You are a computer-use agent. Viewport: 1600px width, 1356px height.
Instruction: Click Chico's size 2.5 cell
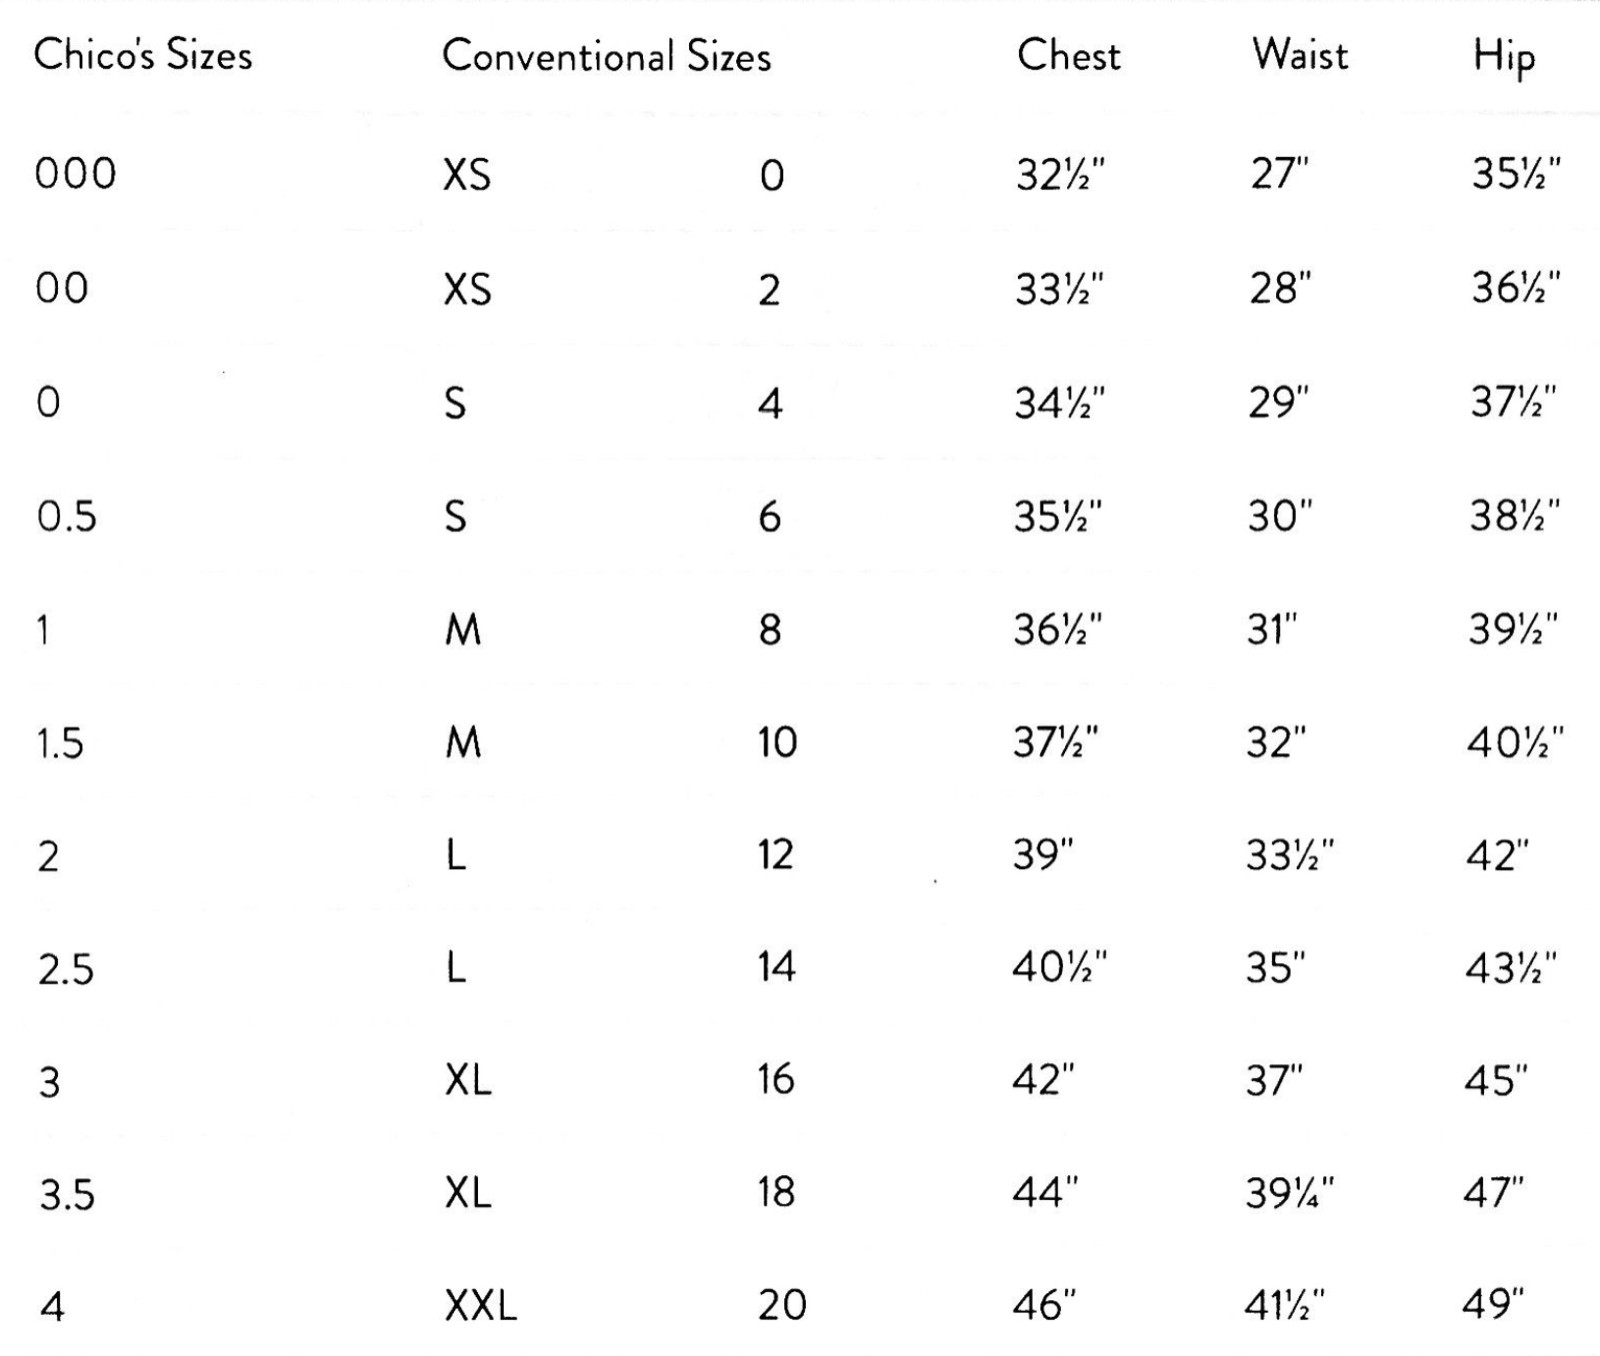[66, 970]
